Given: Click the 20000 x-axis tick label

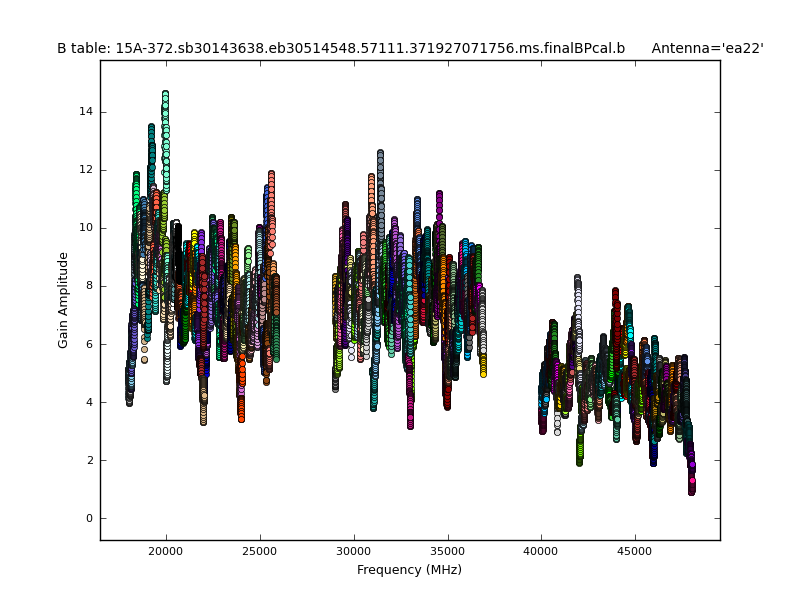Looking at the screenshot, I should pyautogui.click(x=166, y=550).
